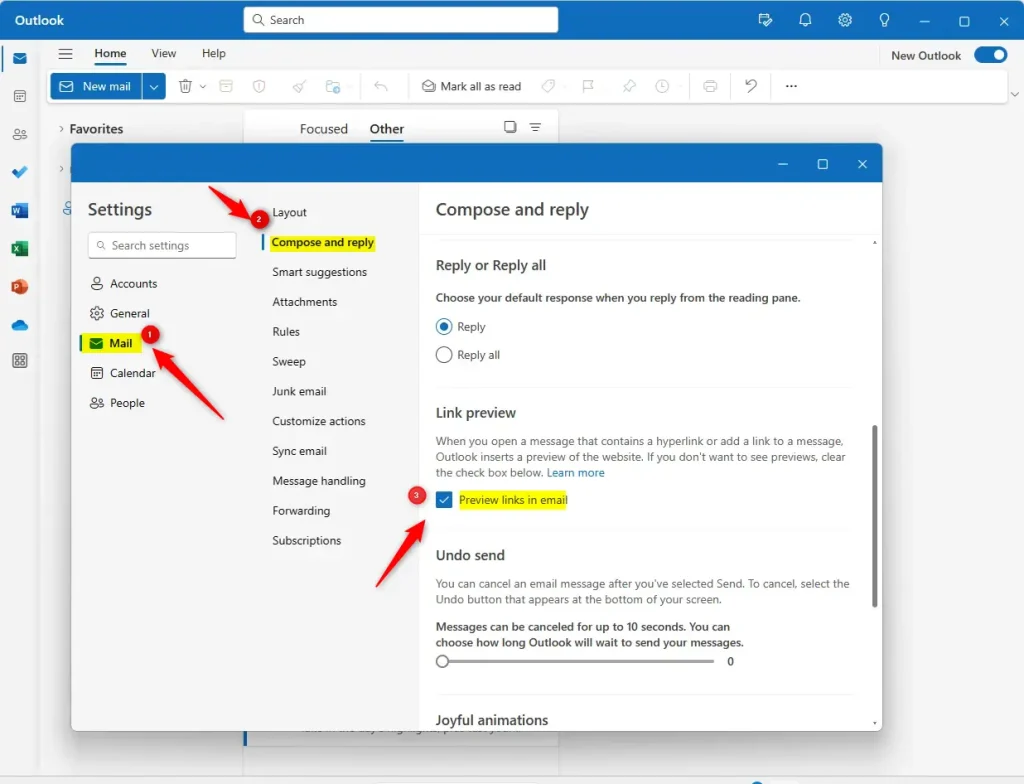Open the more options ellipsis

(791, 86)
